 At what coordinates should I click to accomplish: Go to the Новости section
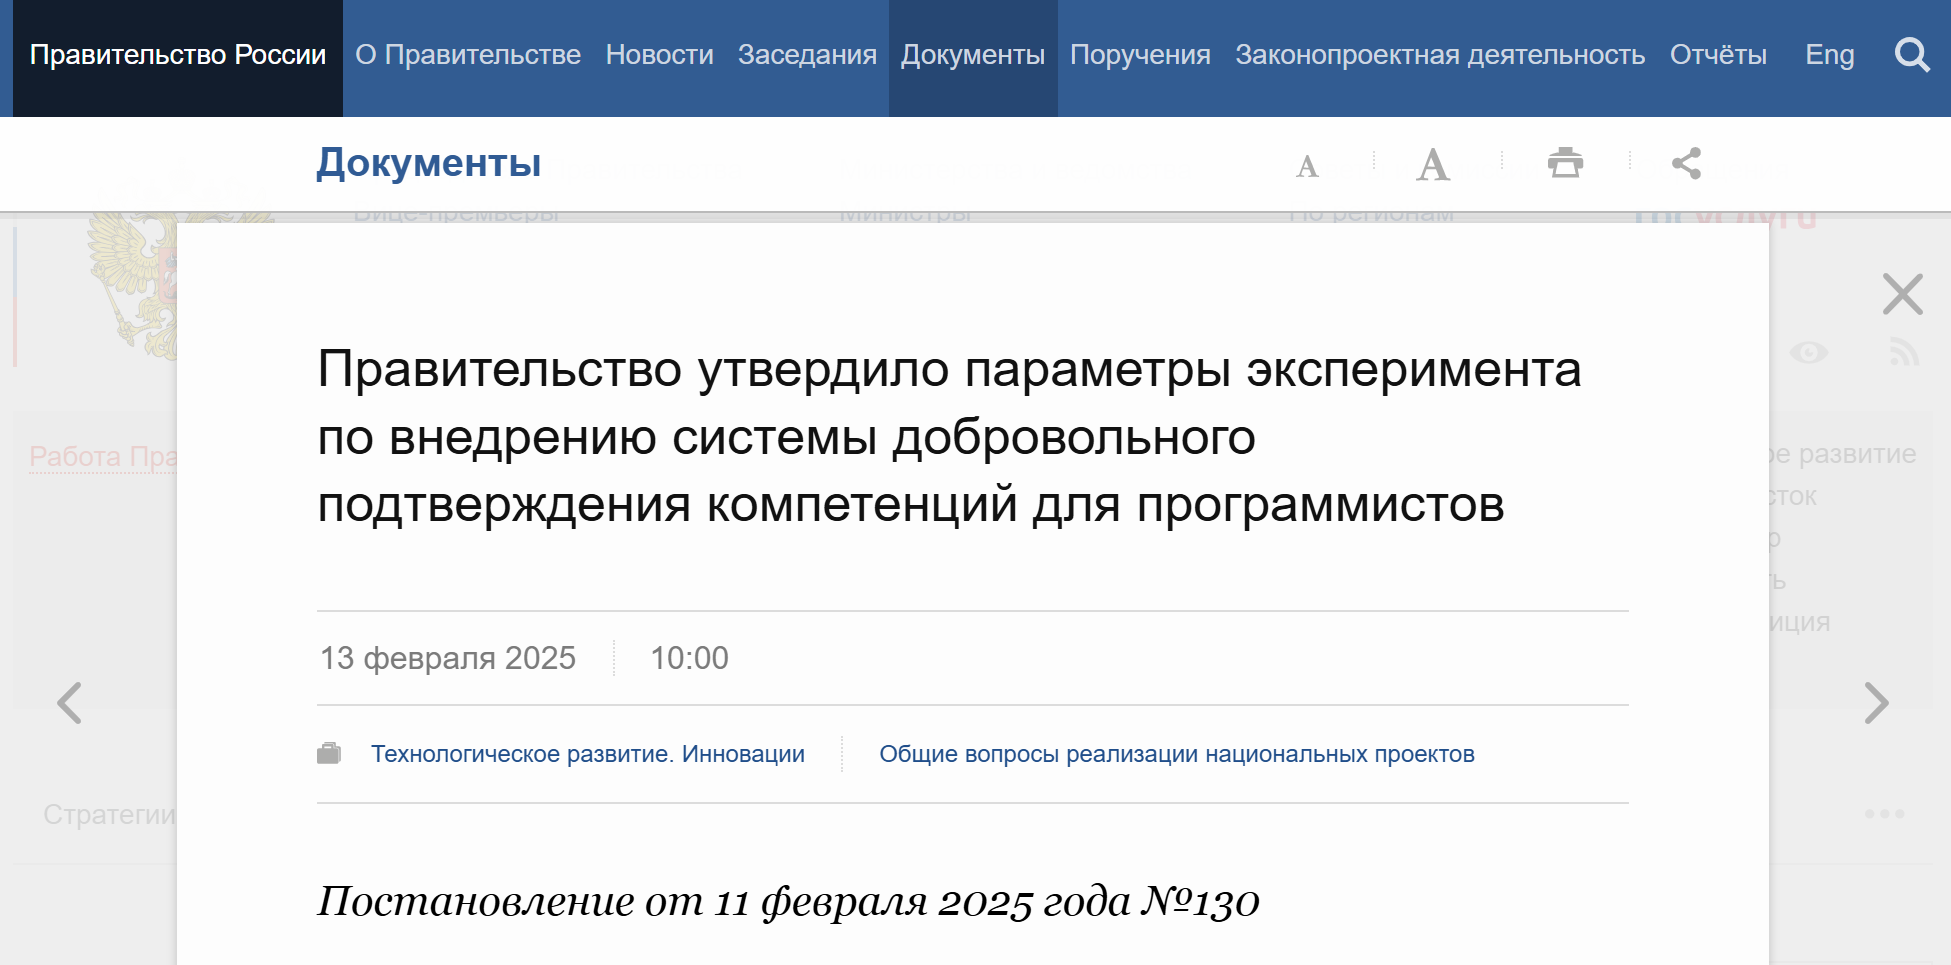click(x=659, y=55)
